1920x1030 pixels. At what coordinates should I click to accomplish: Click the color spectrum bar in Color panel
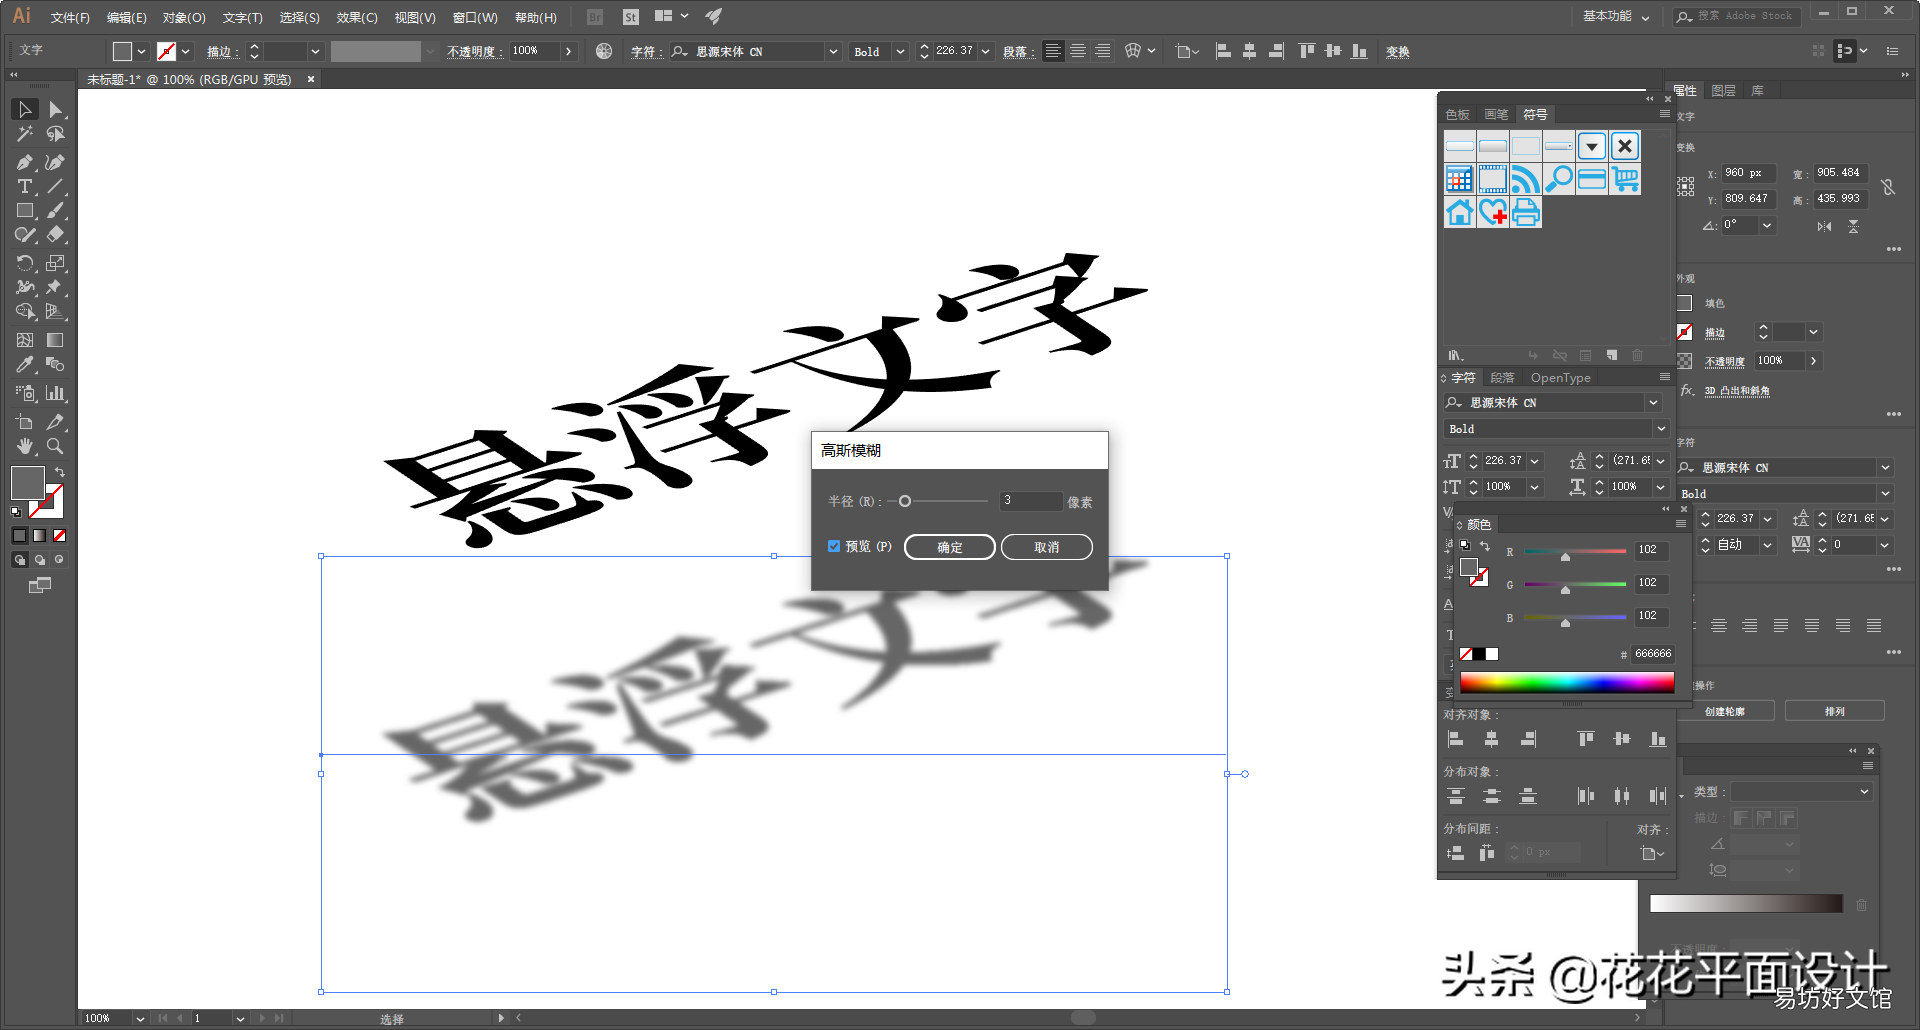pyautogui.click(x=1567, y=682)
